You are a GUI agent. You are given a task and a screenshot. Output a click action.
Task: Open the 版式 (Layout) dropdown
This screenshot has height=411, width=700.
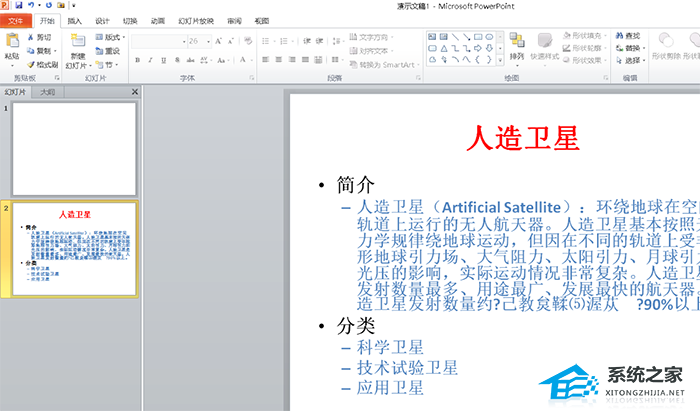[110, 37]
